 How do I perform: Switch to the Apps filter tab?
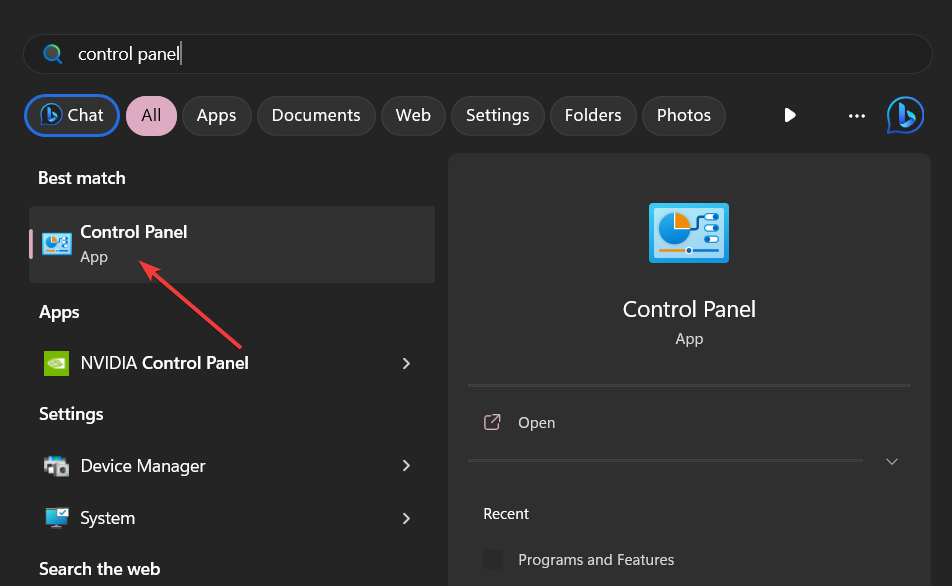tap(216, 115)
